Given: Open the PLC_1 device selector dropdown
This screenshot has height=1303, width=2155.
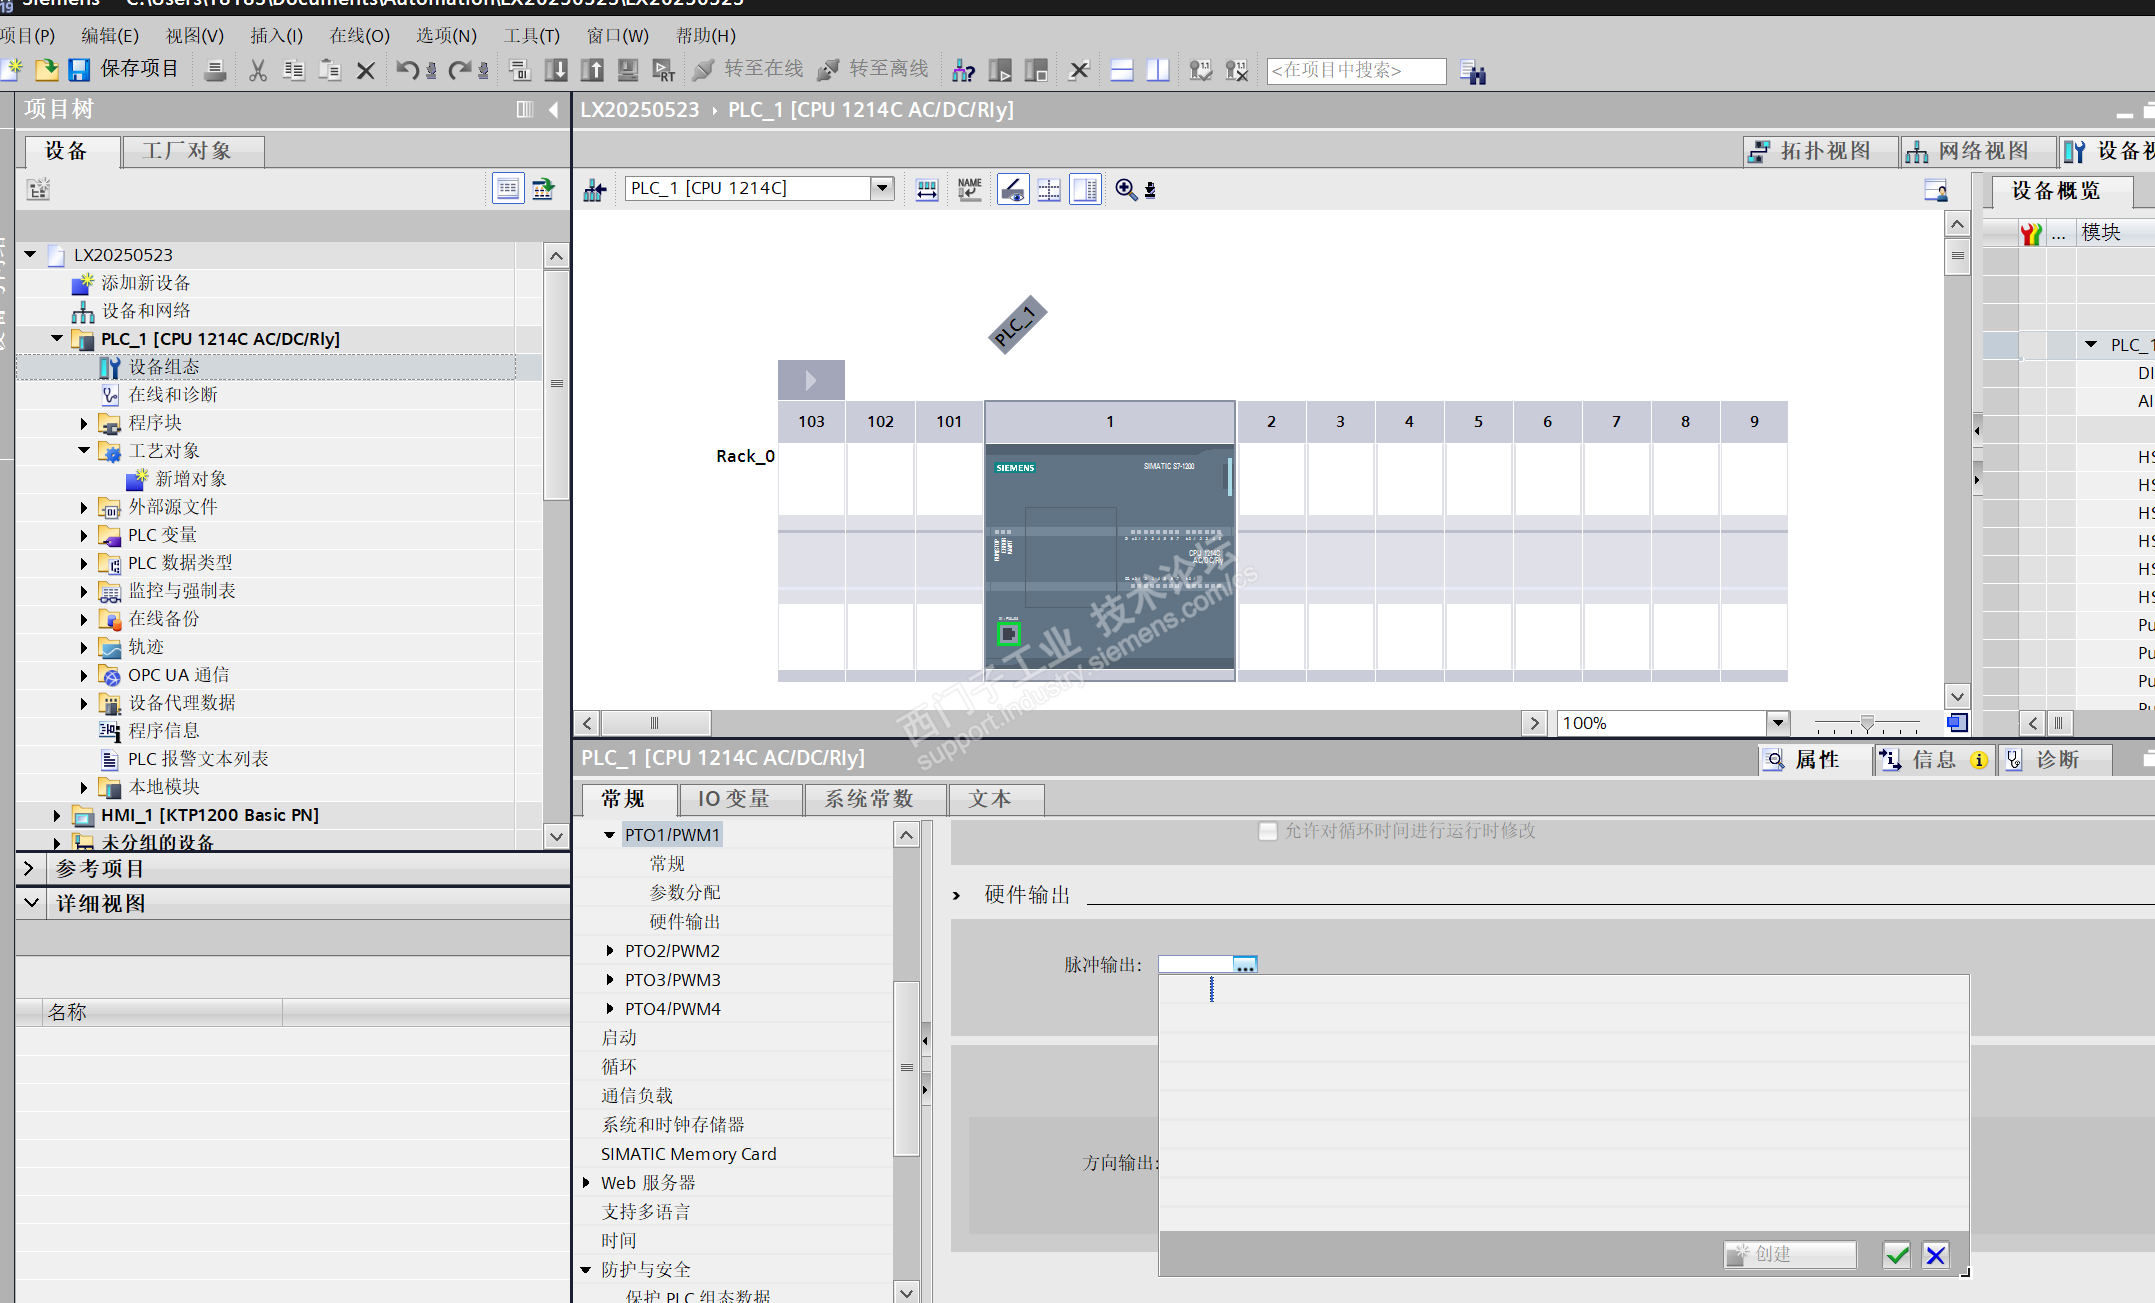Looking at the screenshot, I should pyautogui.click(x=881, y=188).
